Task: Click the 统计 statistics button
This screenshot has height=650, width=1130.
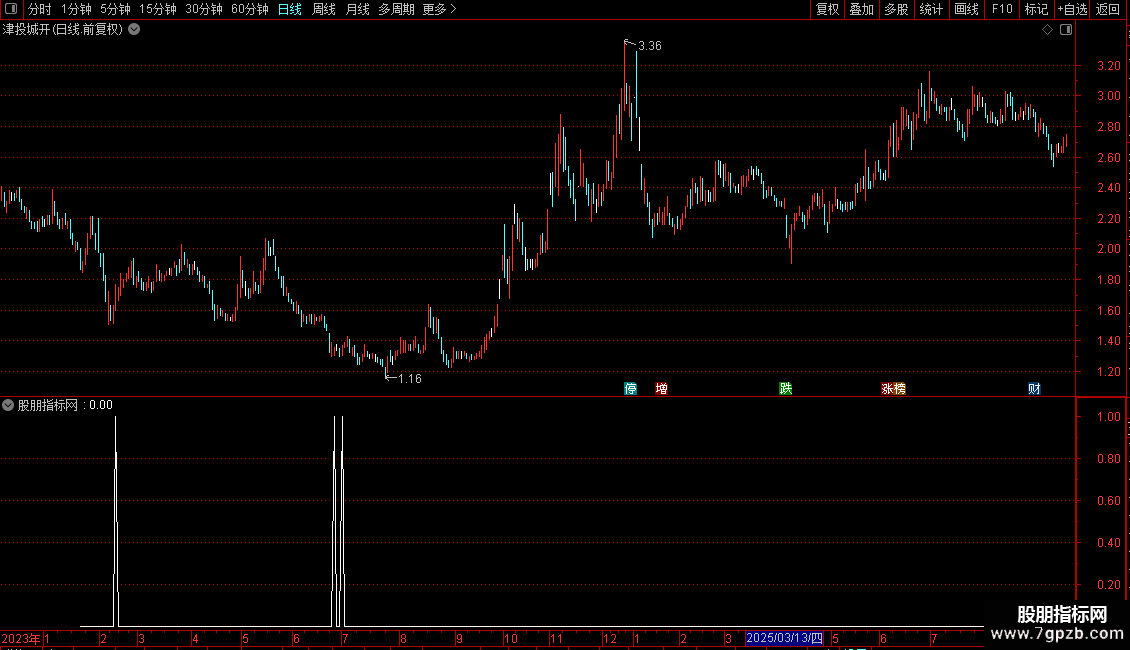Action: tap(931, 9)
